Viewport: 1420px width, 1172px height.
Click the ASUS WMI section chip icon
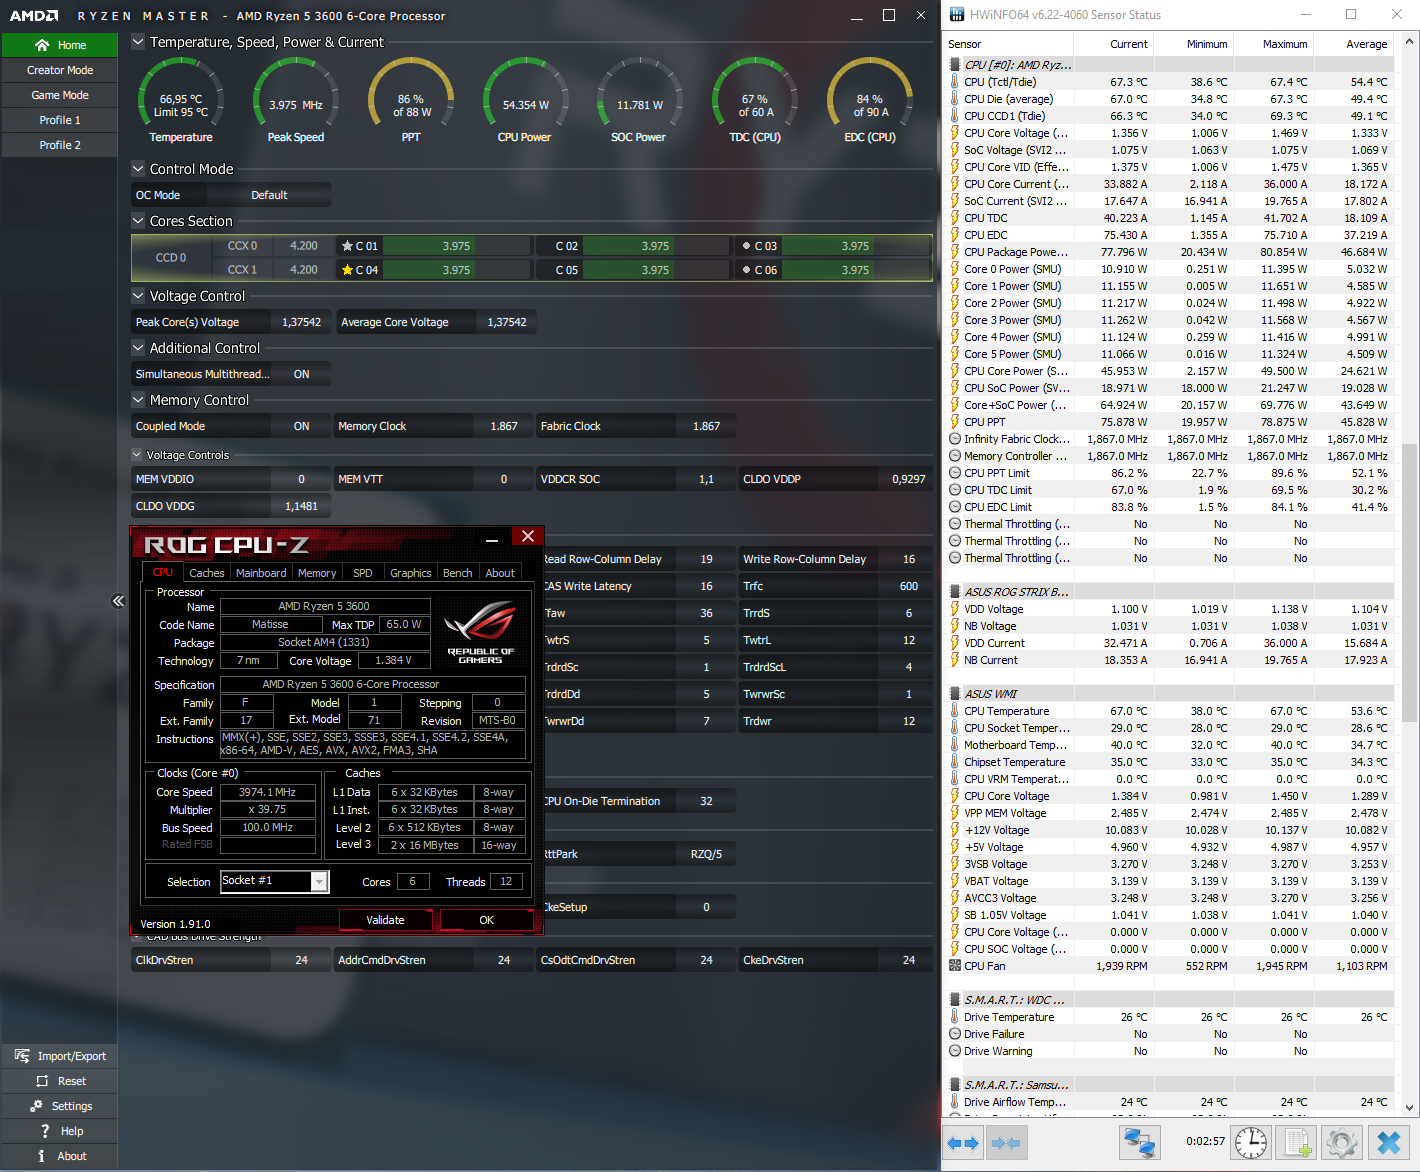click(955, 694)
